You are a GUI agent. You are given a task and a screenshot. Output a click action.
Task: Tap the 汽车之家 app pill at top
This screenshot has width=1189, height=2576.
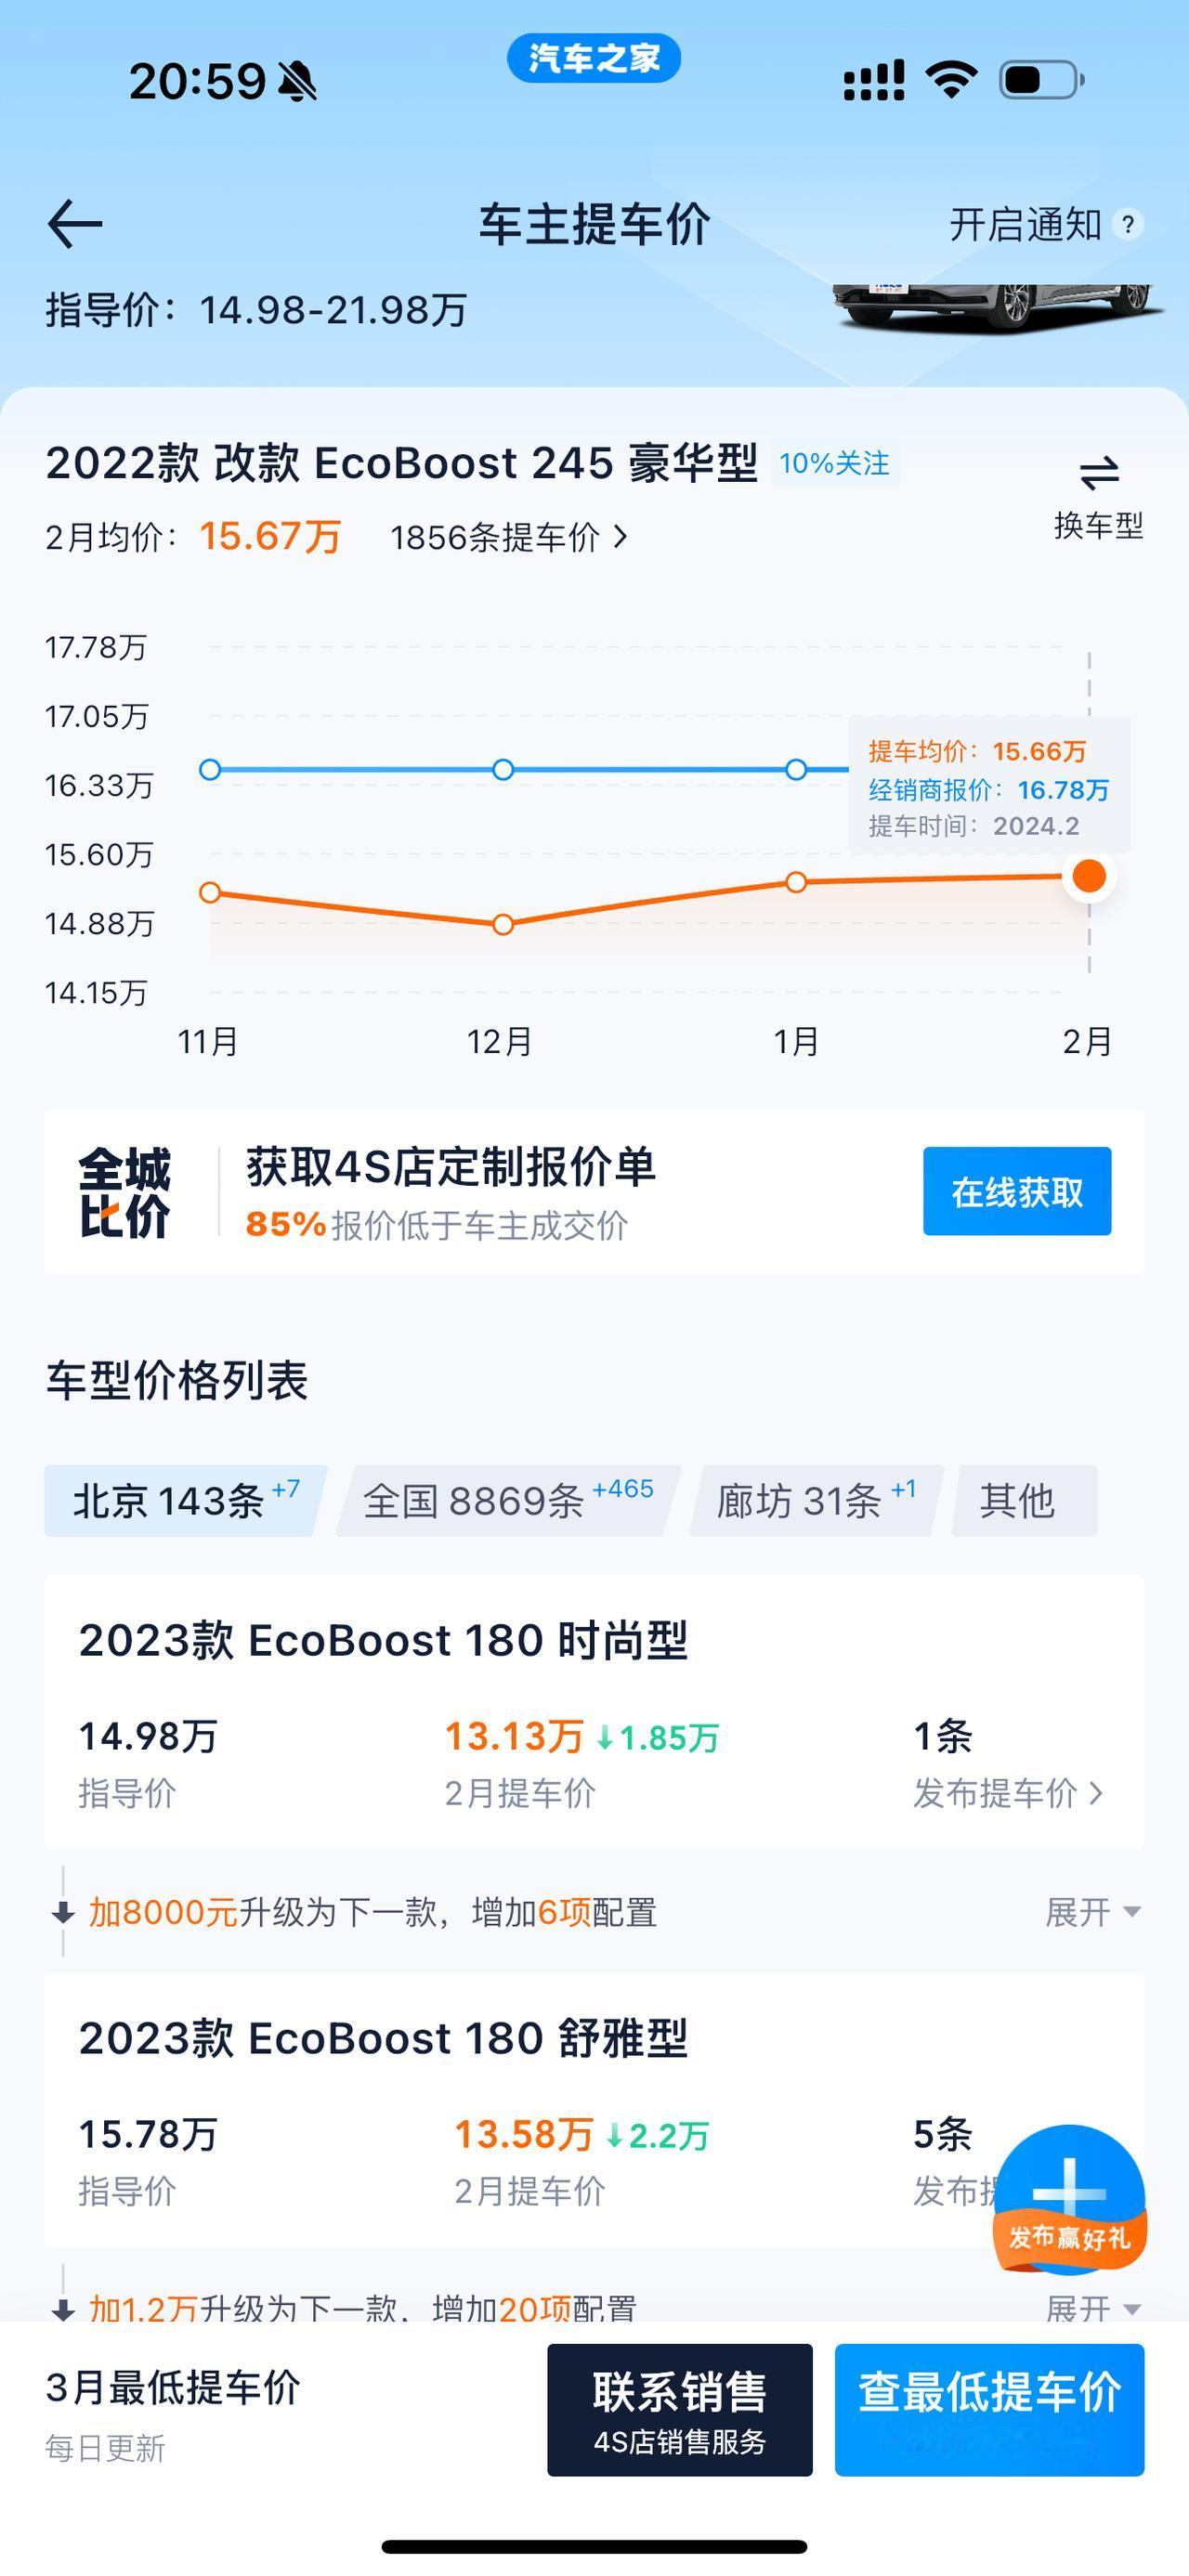pyautogui.click(x=594, y=58)
